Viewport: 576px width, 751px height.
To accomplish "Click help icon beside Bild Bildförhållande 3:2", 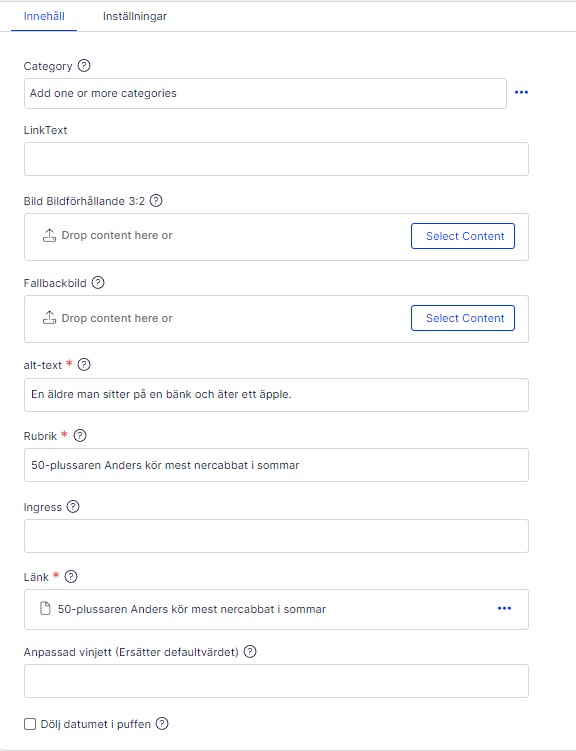I will (x=156, y=200).
